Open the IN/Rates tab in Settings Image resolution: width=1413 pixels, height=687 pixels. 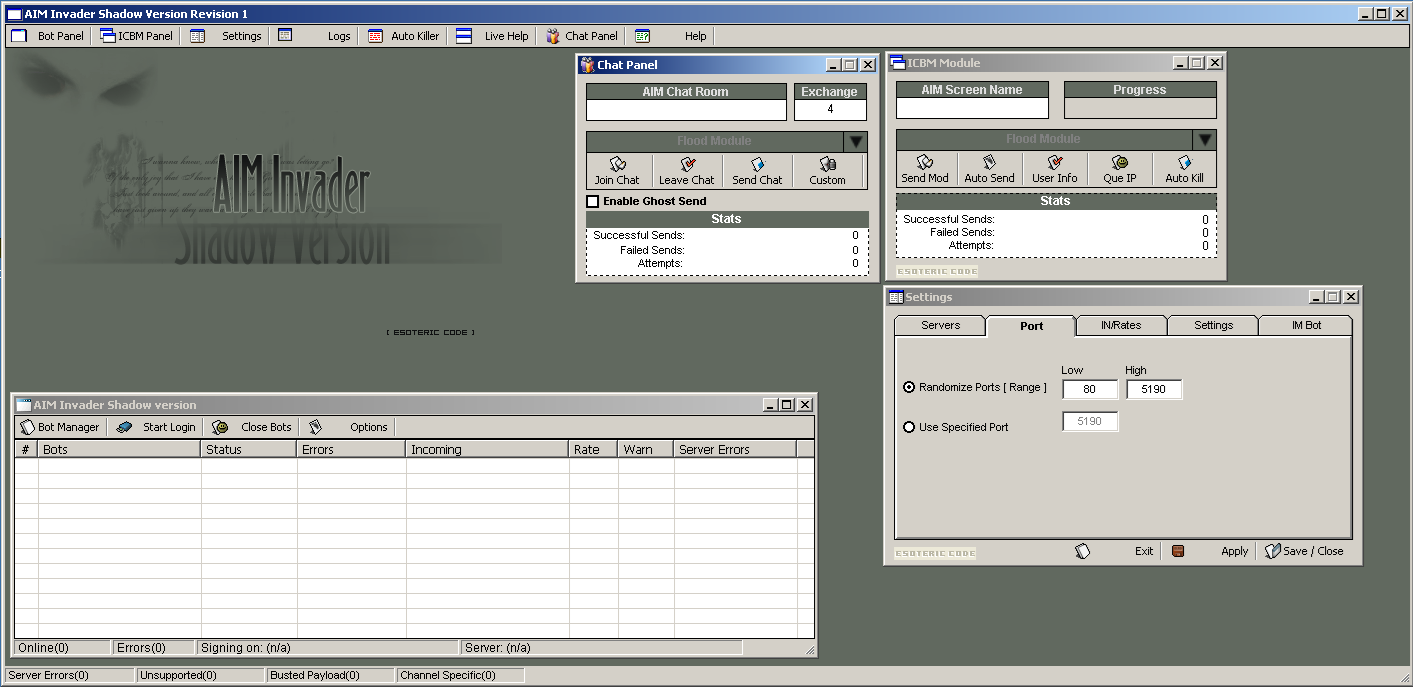click(1120, 325)
